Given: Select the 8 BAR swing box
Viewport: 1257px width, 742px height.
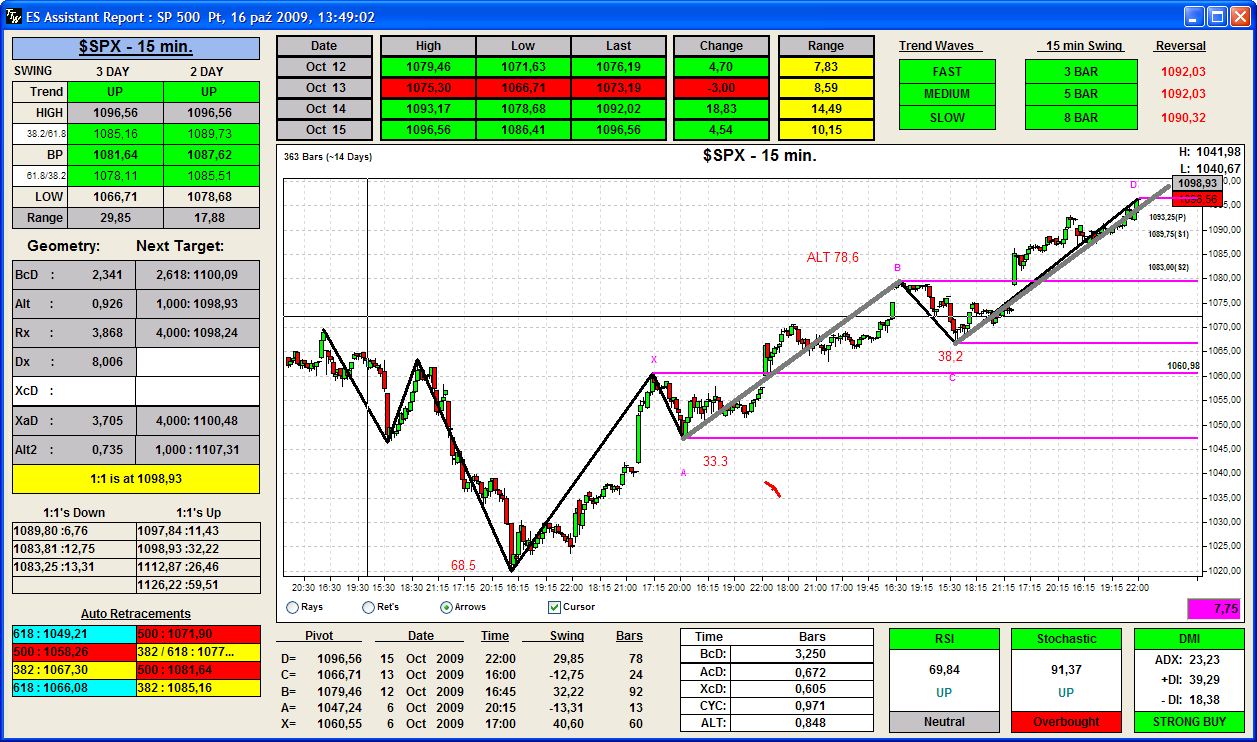Looking at the screenshot, I should point(1080,117).
